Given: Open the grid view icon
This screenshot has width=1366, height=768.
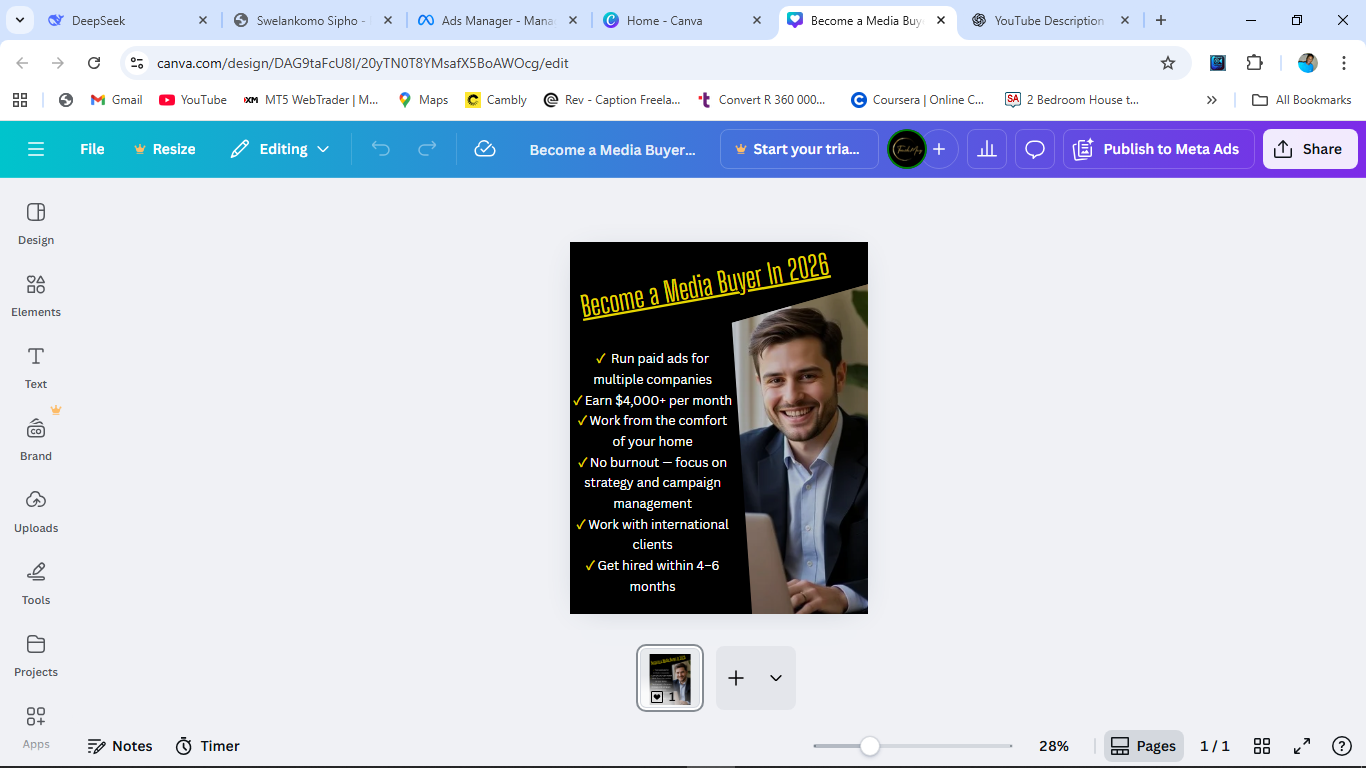Looking at the screenshot, I should pyautogui.click(x=1262, y=746).
